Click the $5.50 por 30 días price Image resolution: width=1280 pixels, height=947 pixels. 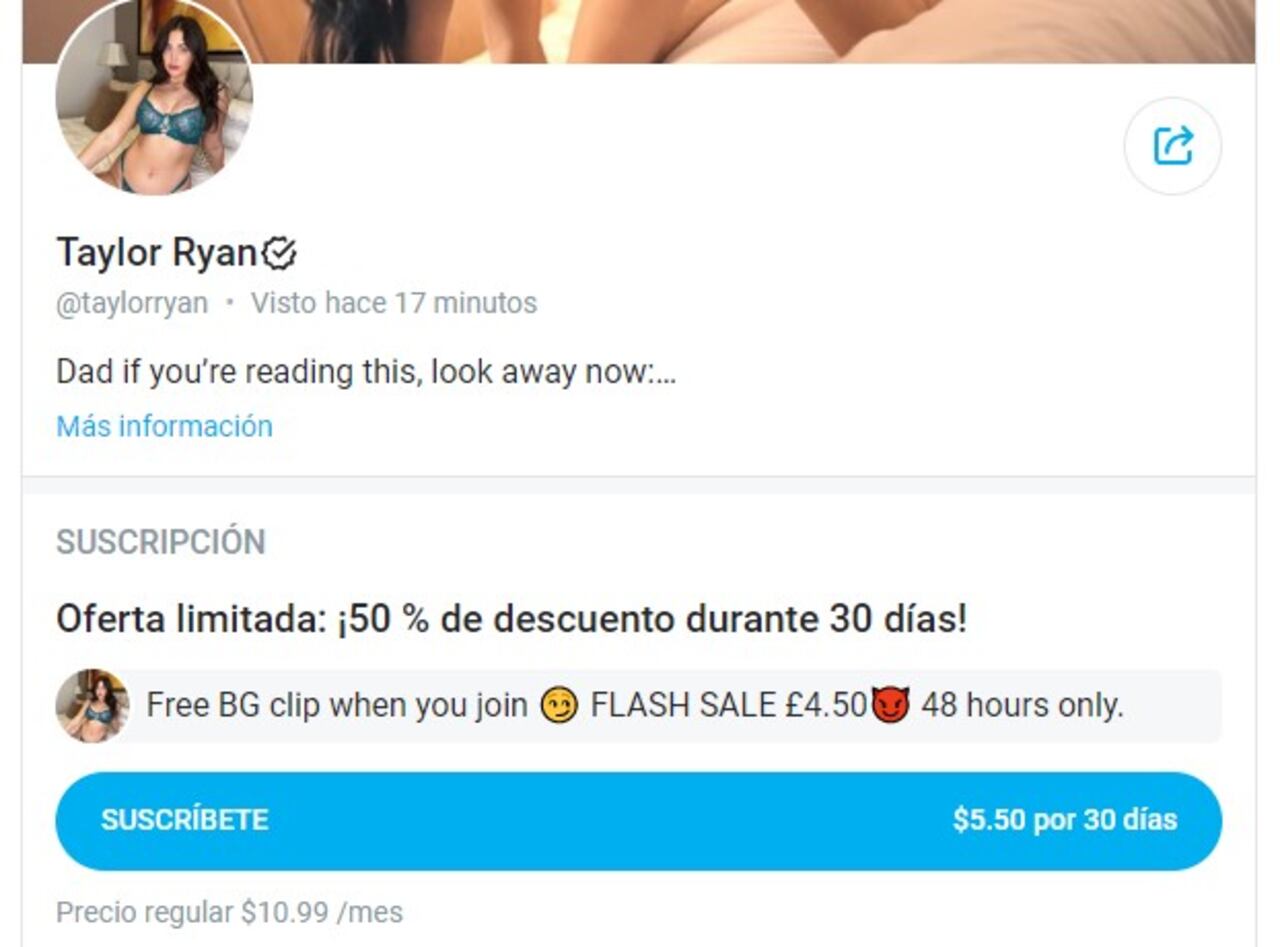pos(1065,820)
